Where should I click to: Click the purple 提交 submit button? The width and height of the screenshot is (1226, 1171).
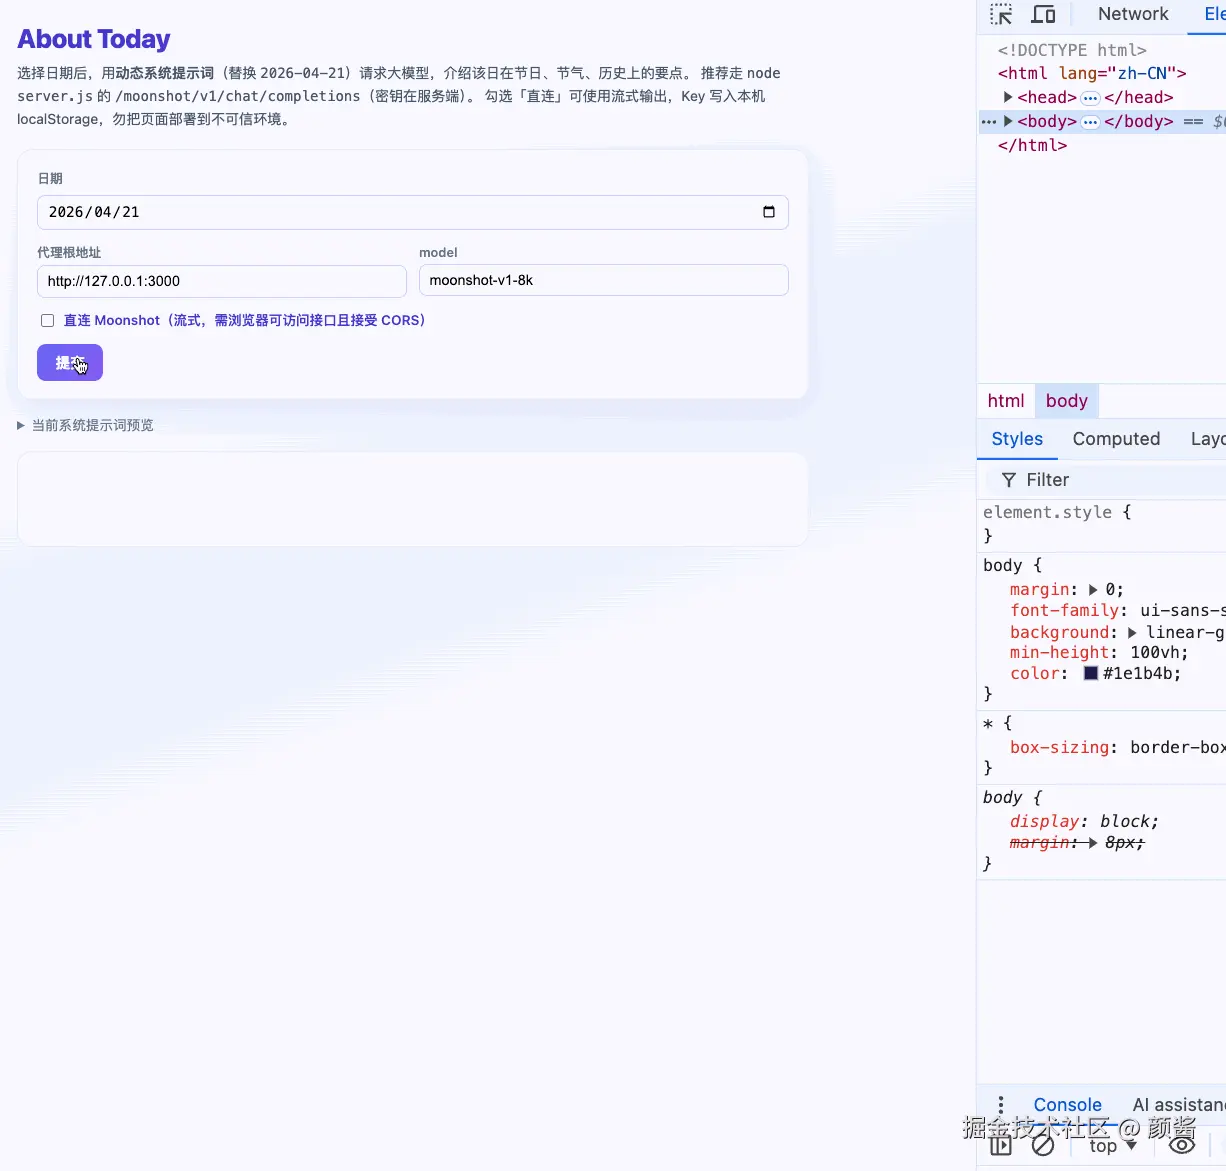pyautogui.click(x=70, y=363)
